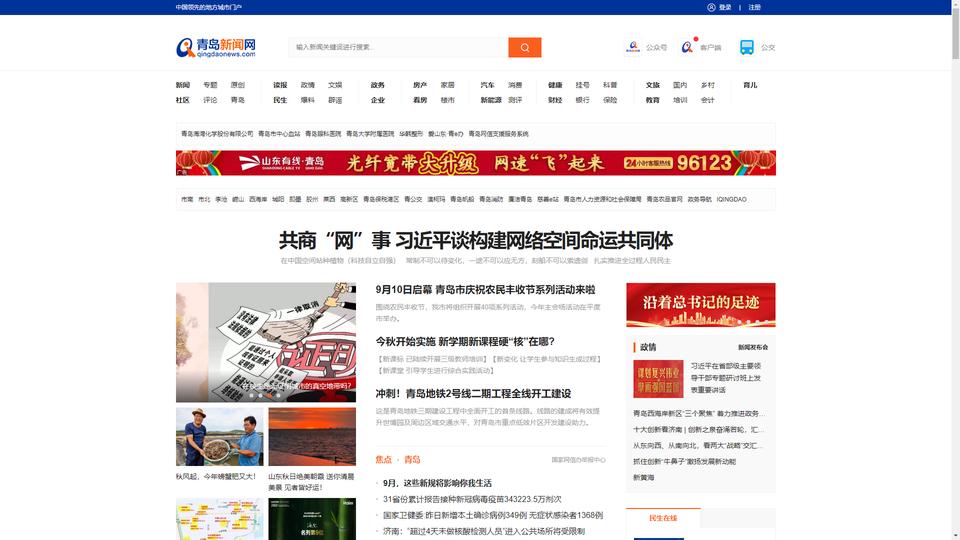Click the 市南 district link
Viewport: 960px width, 540px height.
[187, 199]
